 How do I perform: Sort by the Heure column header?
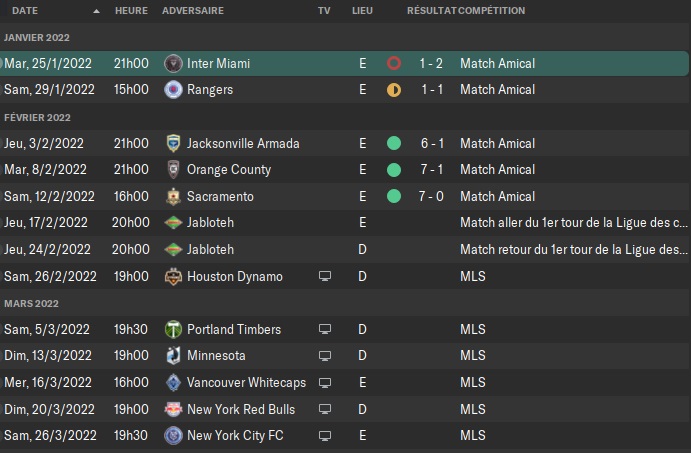point(131,11)
